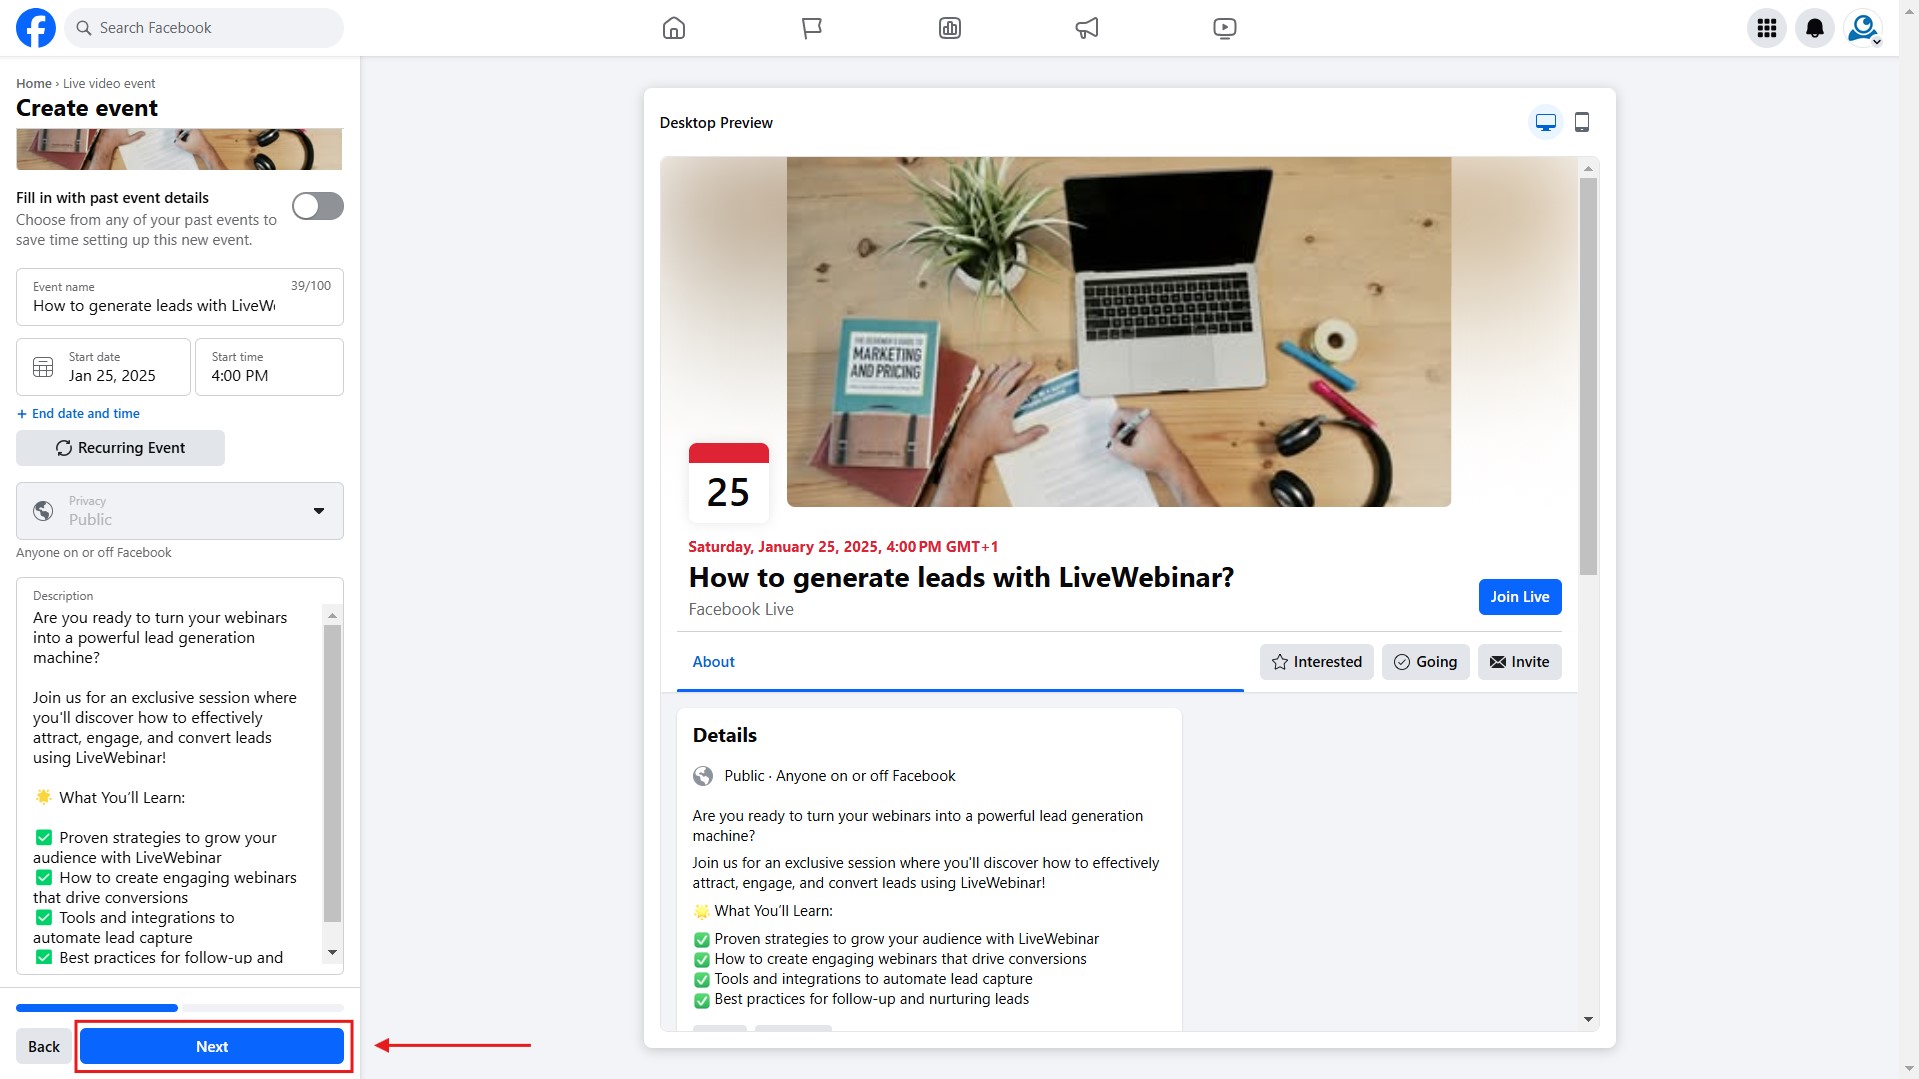Open the Ads megaphone icon
The height and width of the screenshot is (1079, 1919).
(1086, 28)
